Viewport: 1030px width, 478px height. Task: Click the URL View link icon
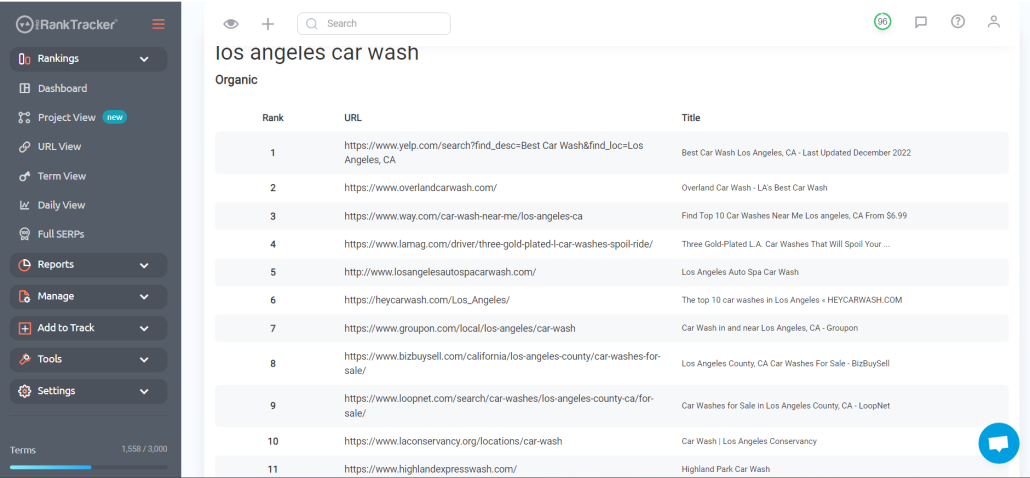tap(24, 147)
